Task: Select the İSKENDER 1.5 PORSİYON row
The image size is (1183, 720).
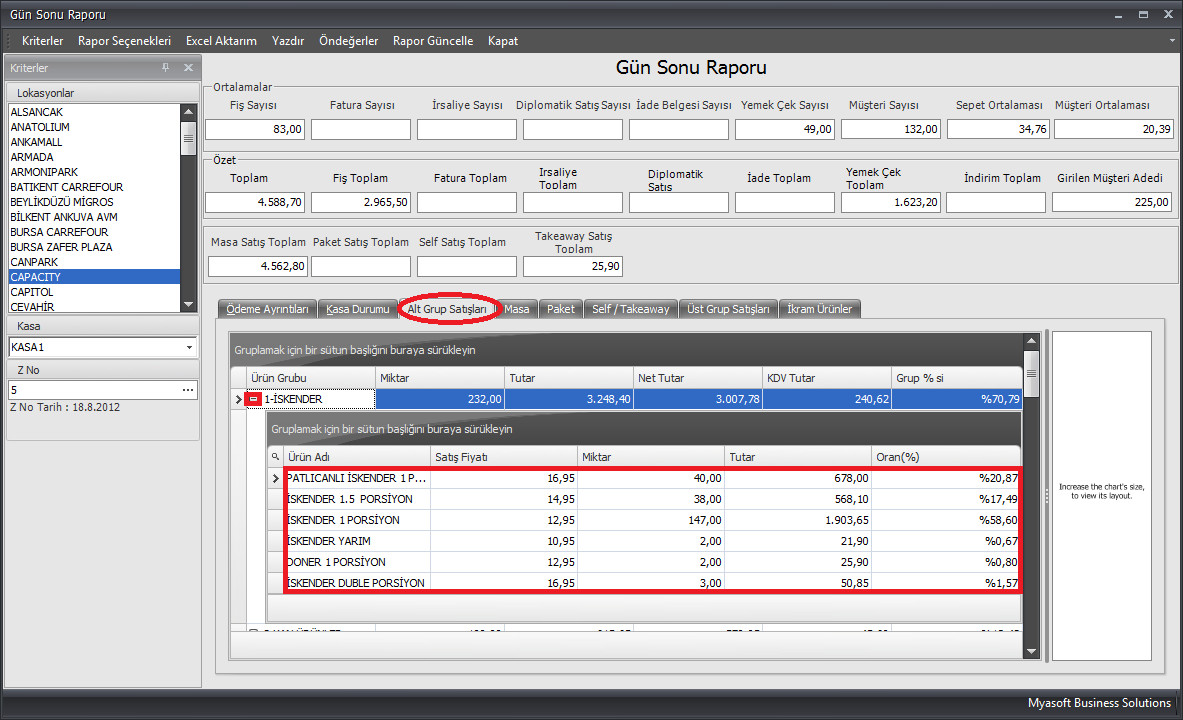Action: [653, 499]
